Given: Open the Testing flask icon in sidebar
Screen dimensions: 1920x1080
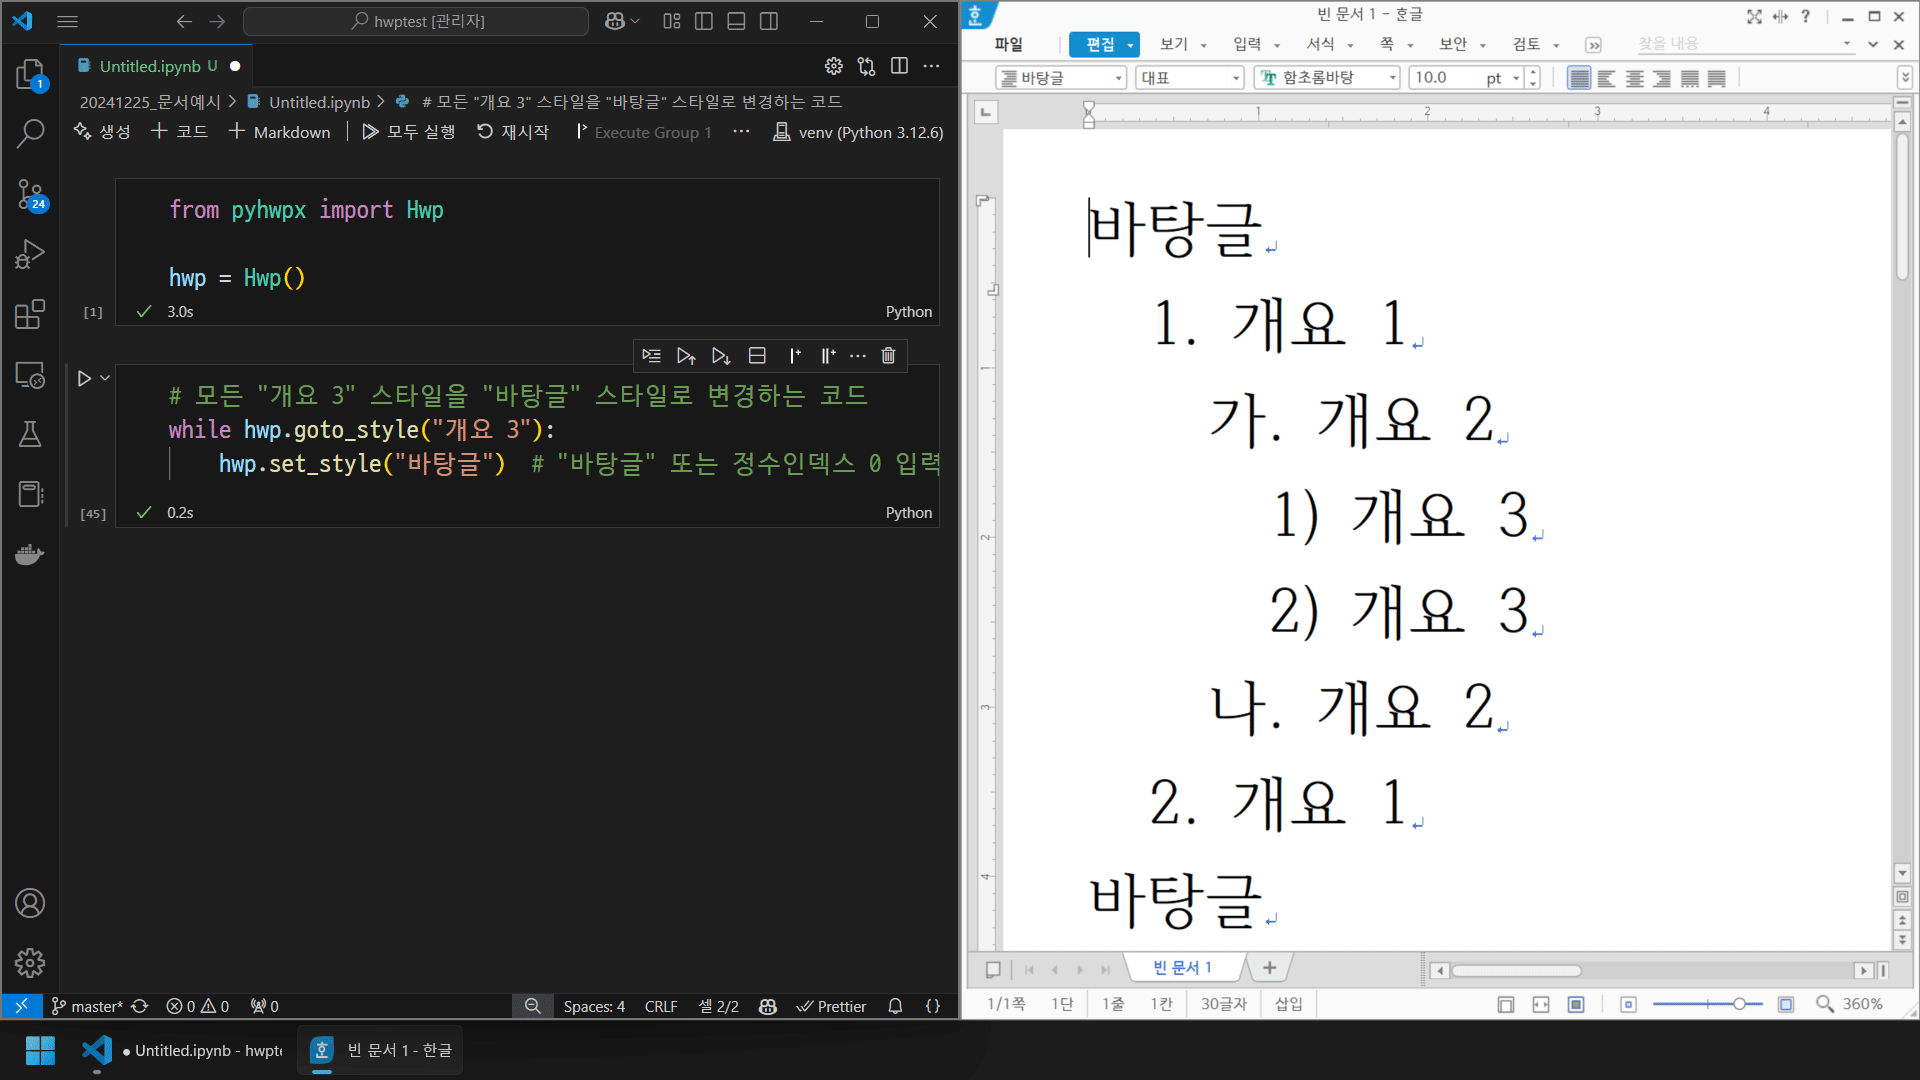Looking at the screenshot, I should click(x=29, y=433).
